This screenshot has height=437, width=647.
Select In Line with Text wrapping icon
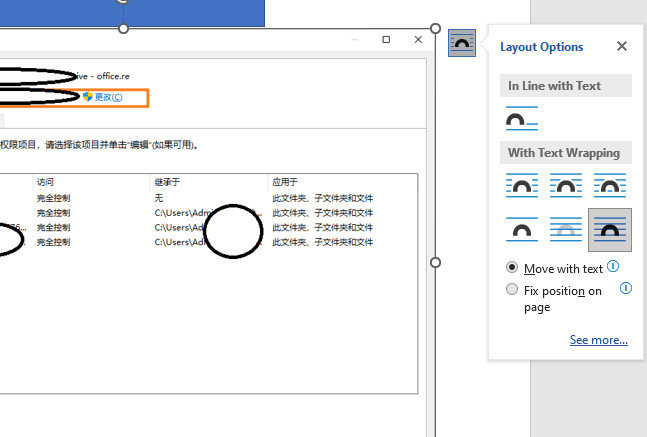coord(522,118)
